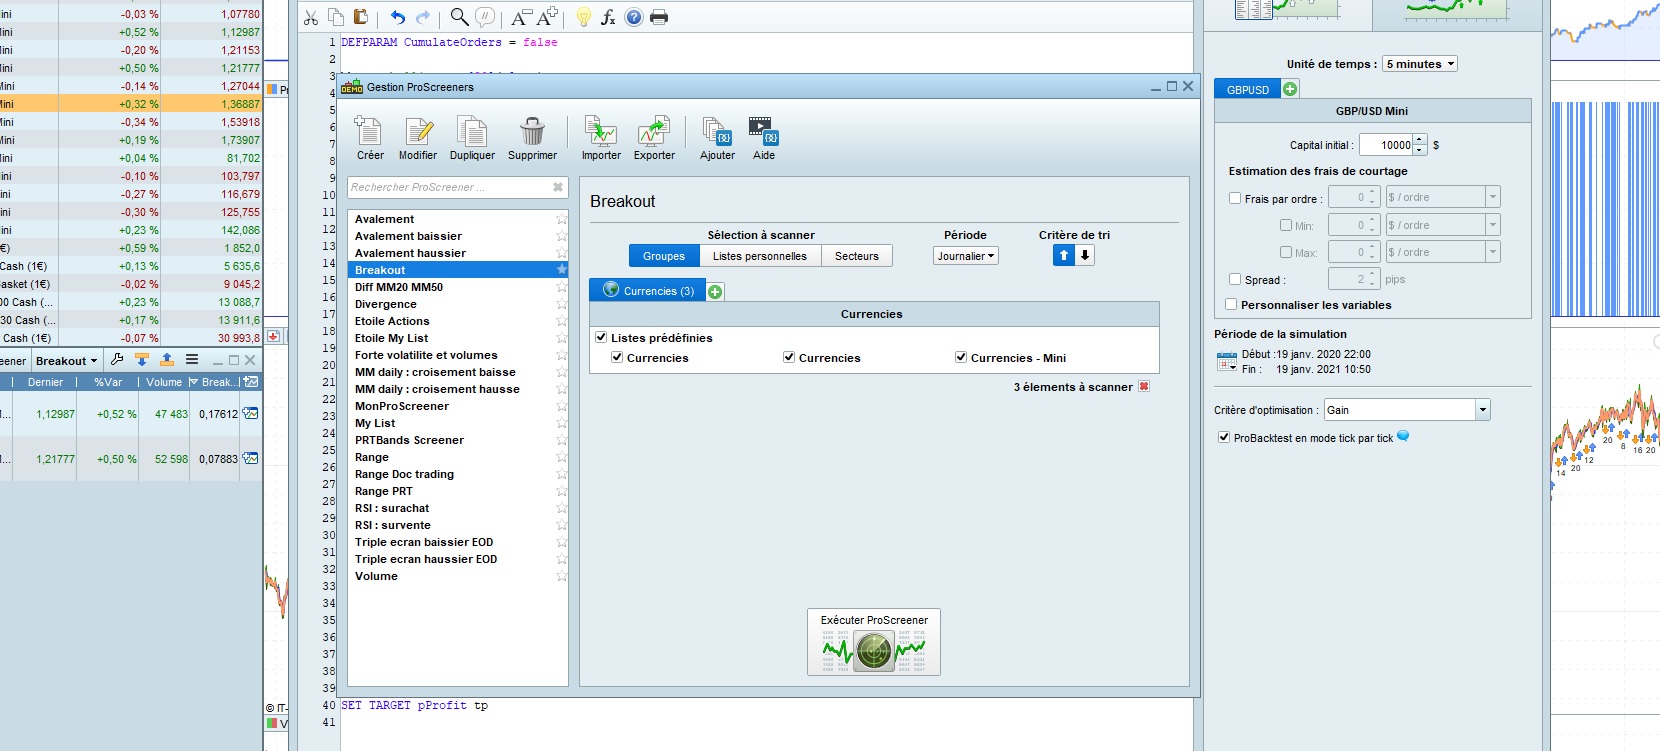The width and height of the screenshot is (1660, 751).
Task: Switch to the Secteurs tab
Action: pos(857,256)
